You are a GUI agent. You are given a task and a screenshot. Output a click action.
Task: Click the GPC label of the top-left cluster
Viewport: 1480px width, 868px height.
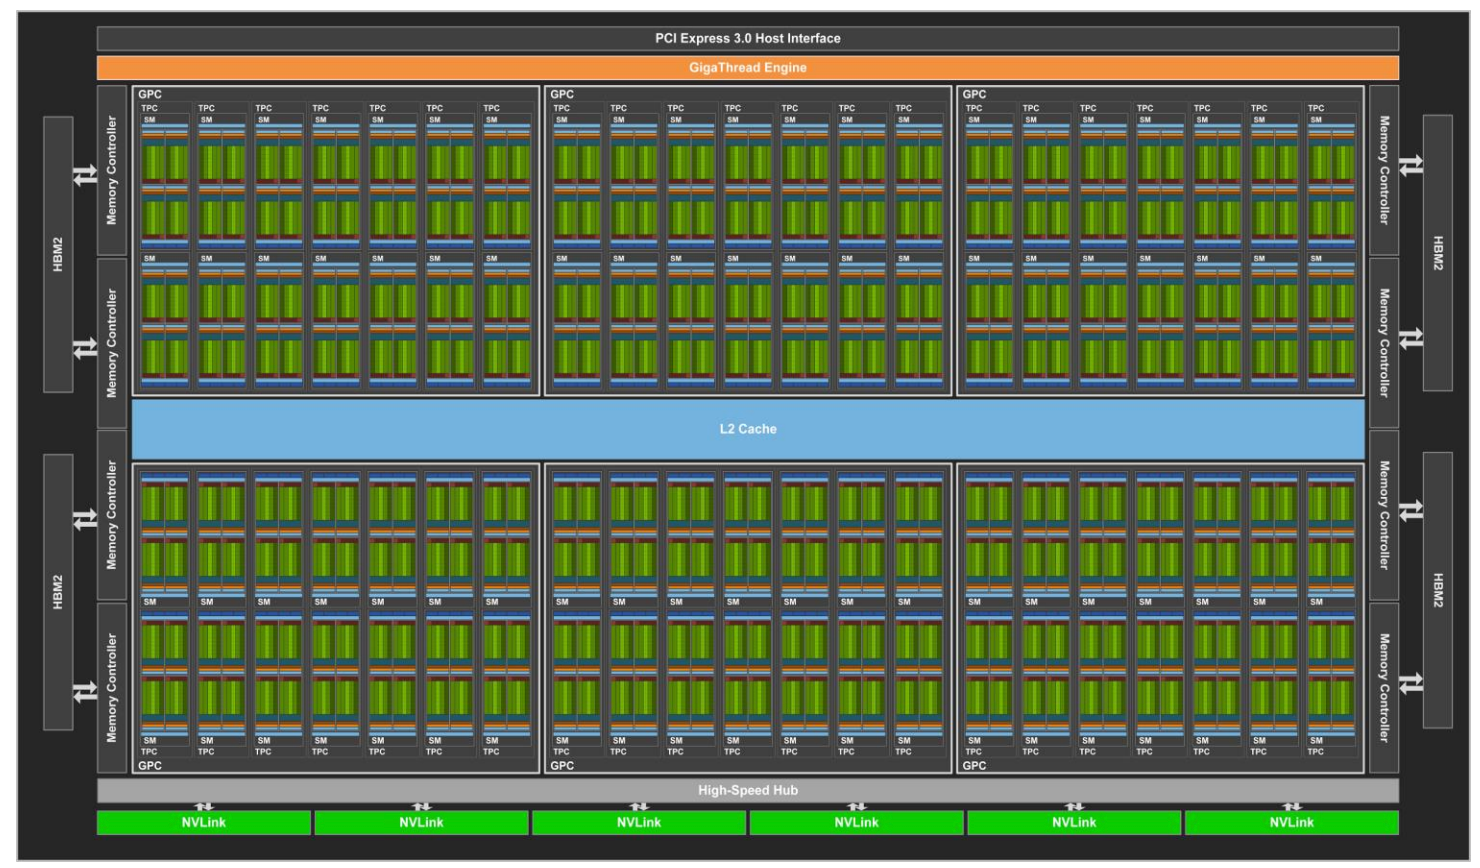(x=150, y=94)
